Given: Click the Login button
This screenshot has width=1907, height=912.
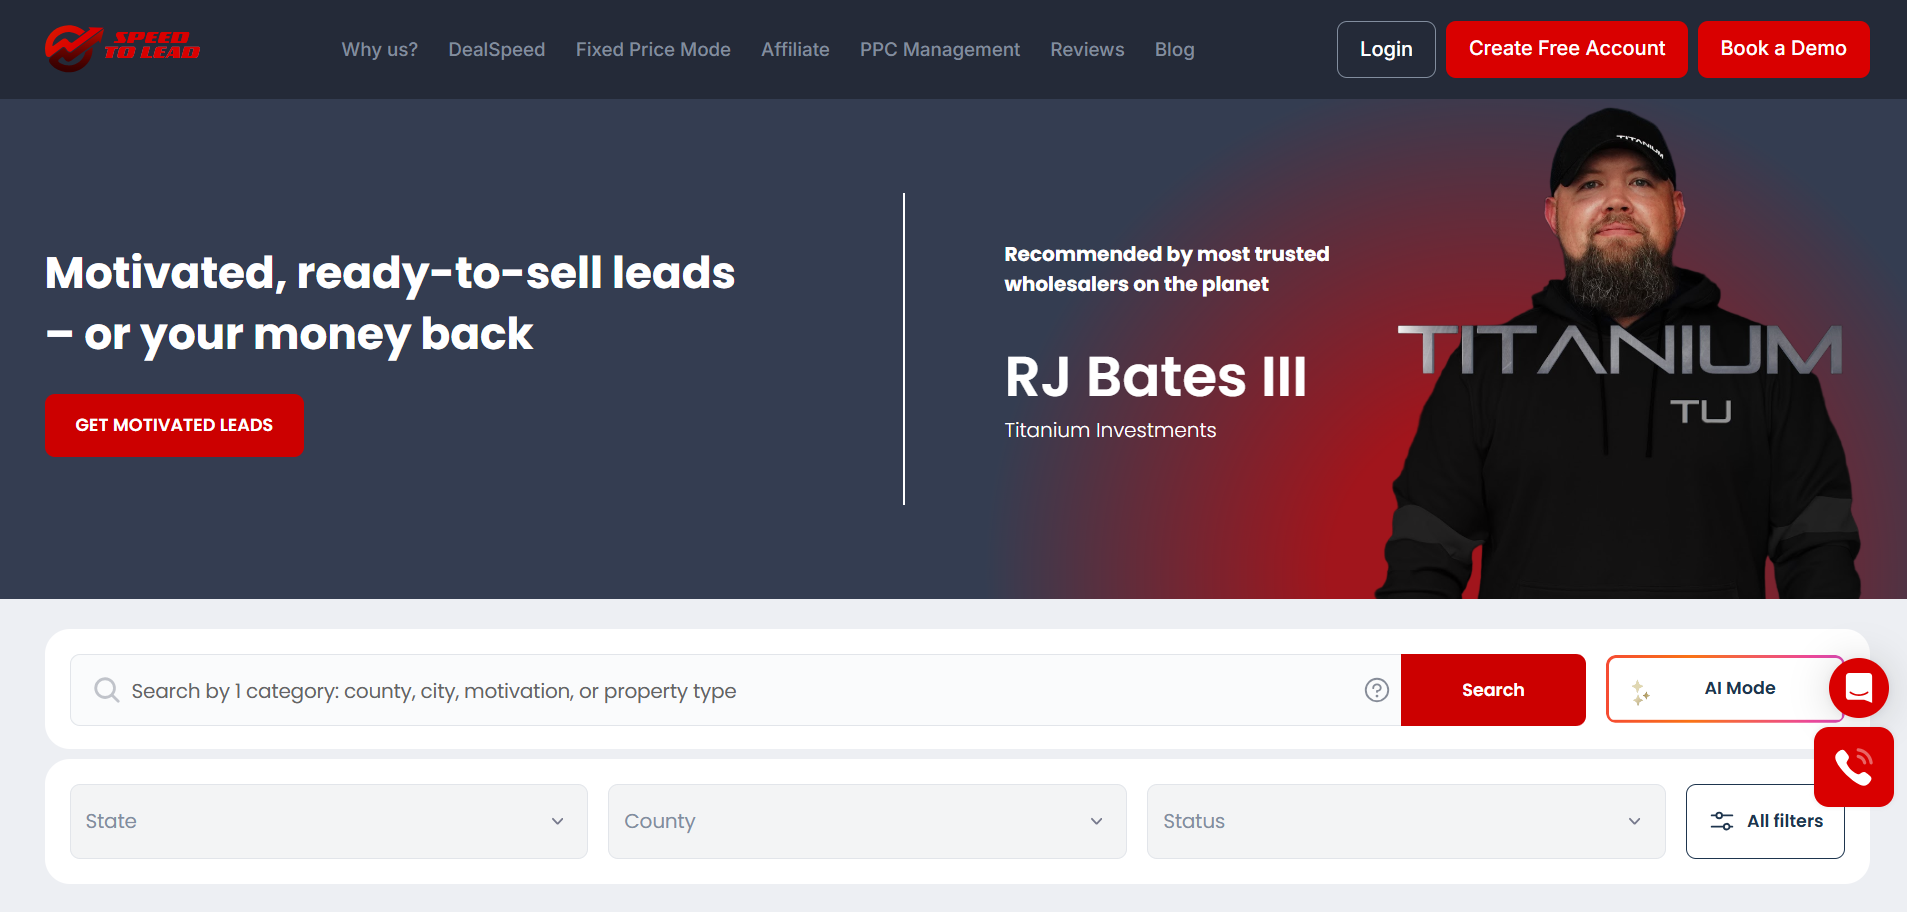Looking at the screenshot, I should 1386,49.
